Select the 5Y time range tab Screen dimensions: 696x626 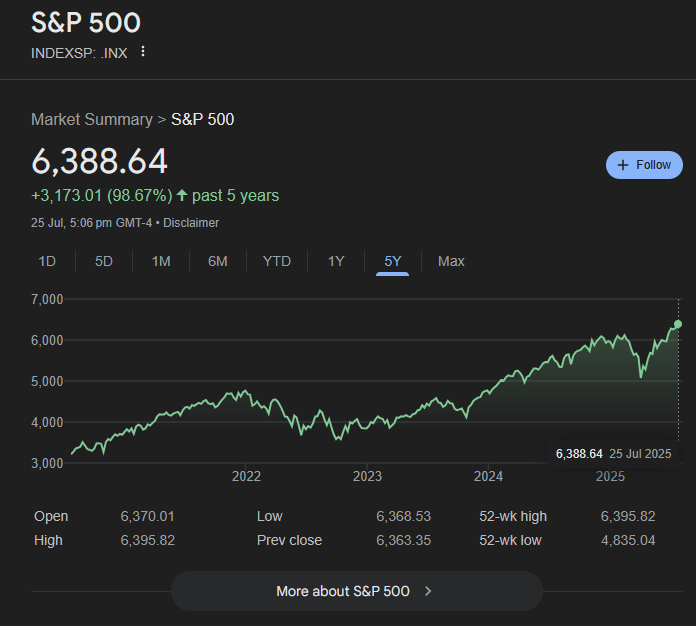pos(392,261)
